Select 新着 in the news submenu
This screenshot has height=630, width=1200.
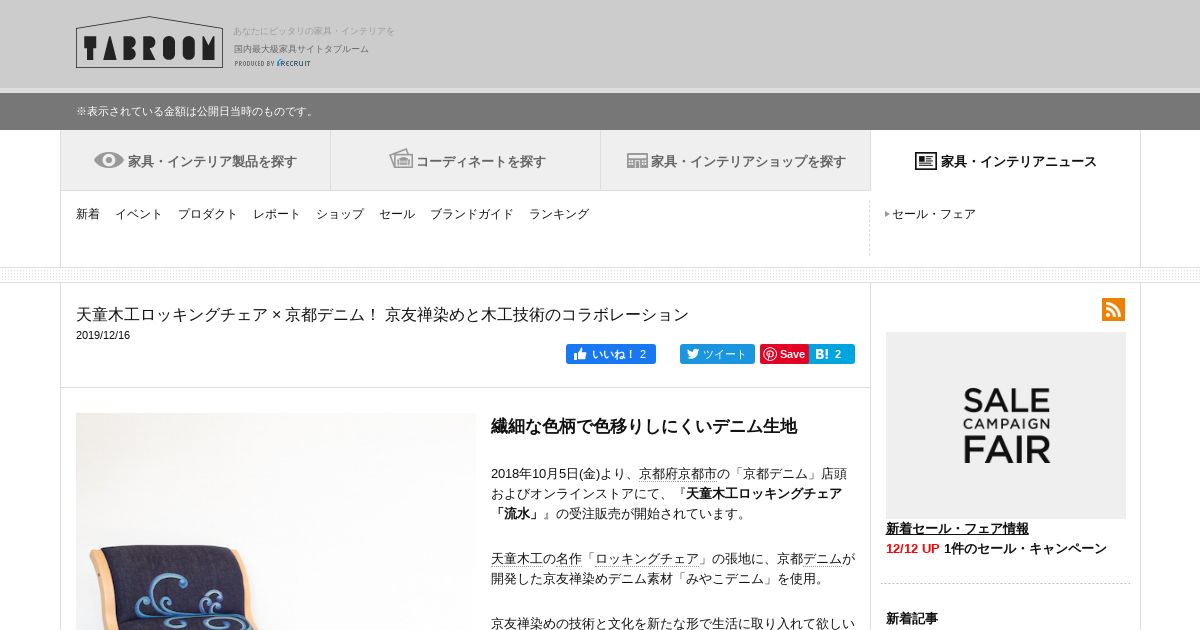[x=88, y=214]
